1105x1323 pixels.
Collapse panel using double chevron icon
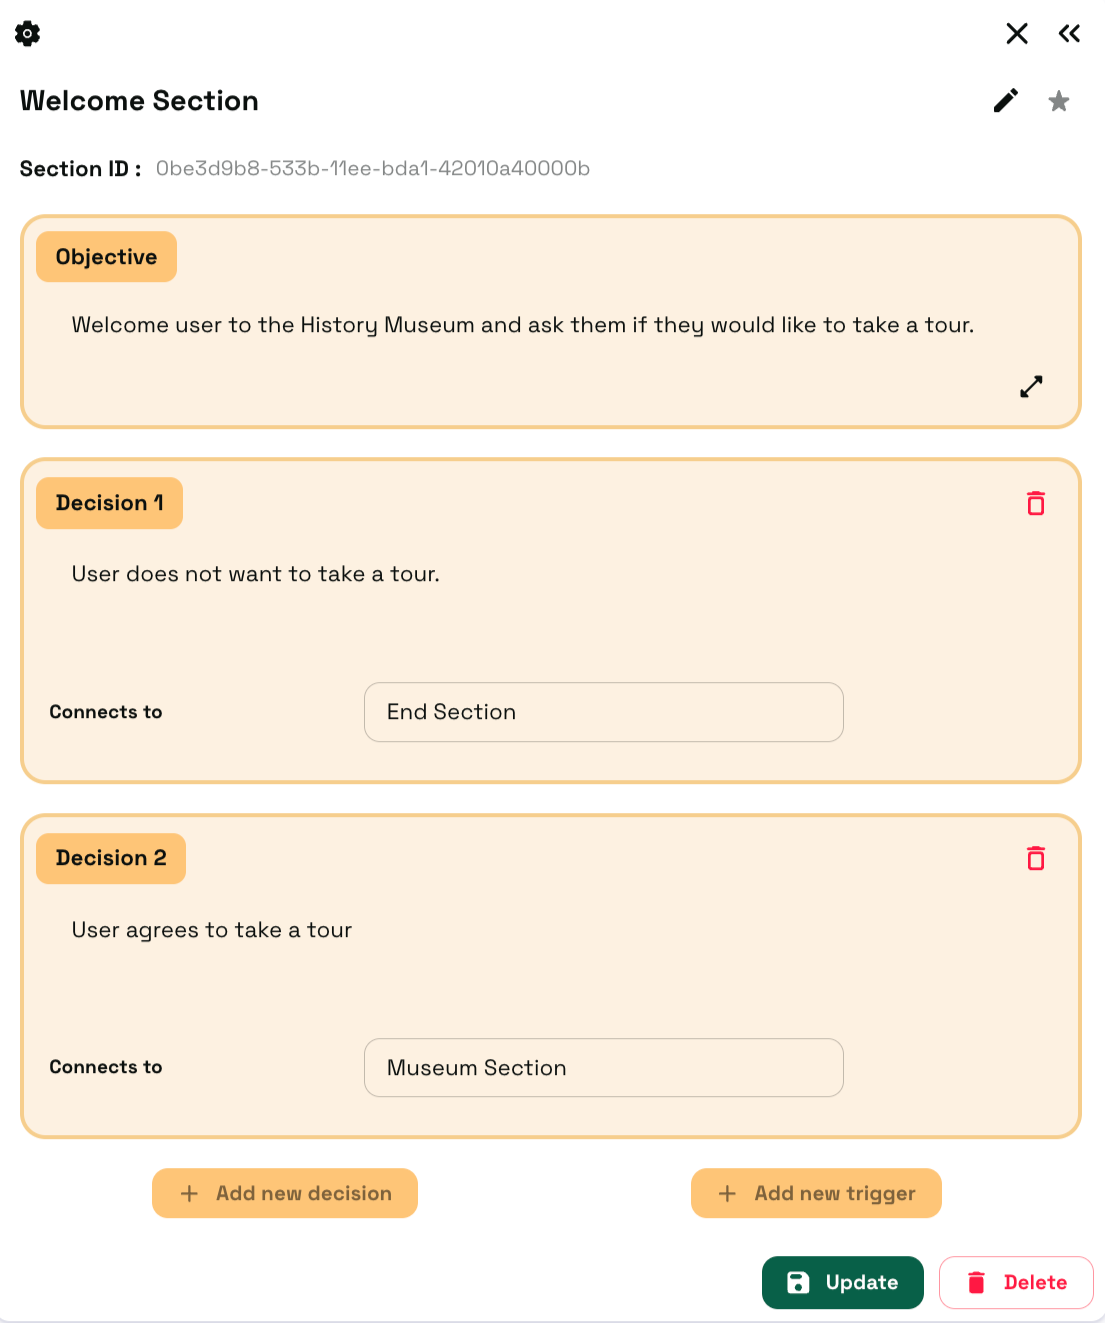1069,34
